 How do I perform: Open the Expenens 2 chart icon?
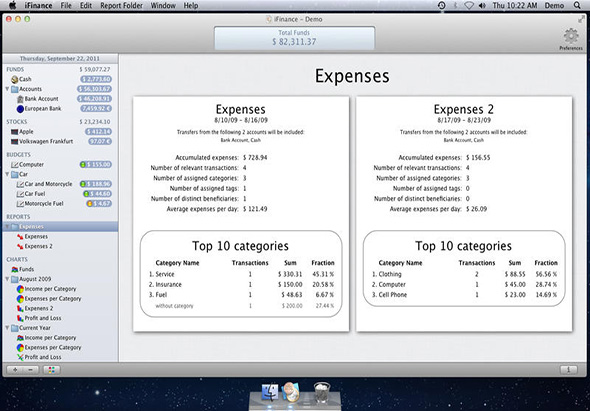[x=20, y=309]
